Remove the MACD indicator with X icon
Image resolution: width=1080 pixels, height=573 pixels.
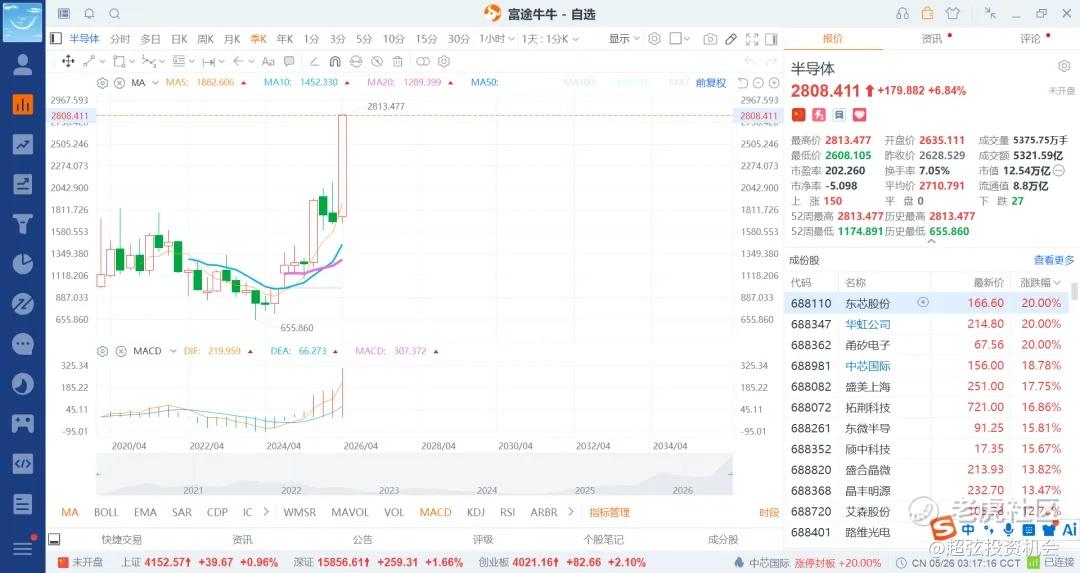pos(121,351)
